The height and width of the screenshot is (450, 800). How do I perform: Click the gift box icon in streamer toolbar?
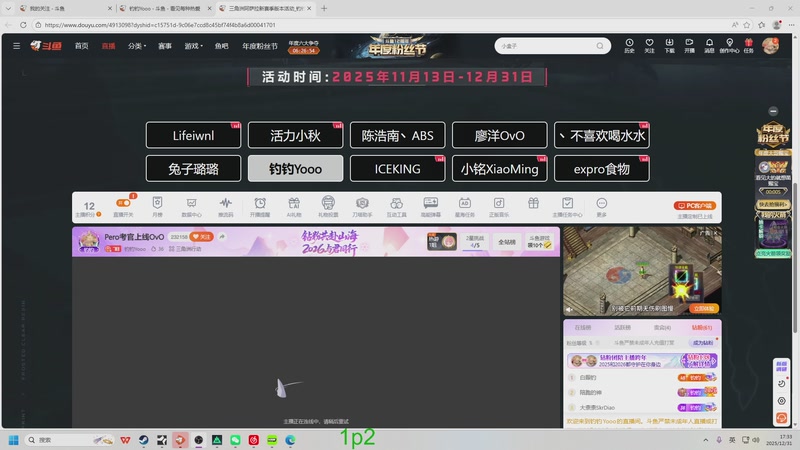(x=533, y=203)
